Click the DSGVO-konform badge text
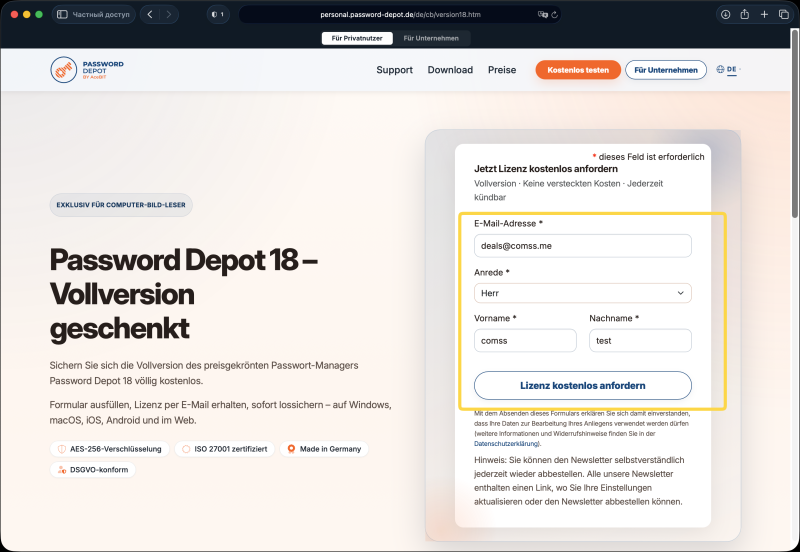800x552 pixels. (x=99, y=470)
